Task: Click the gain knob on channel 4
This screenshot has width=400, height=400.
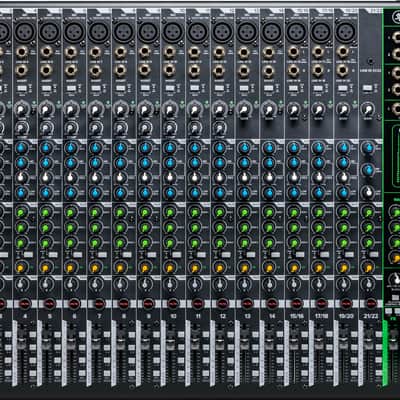Action: coord(21,109)
